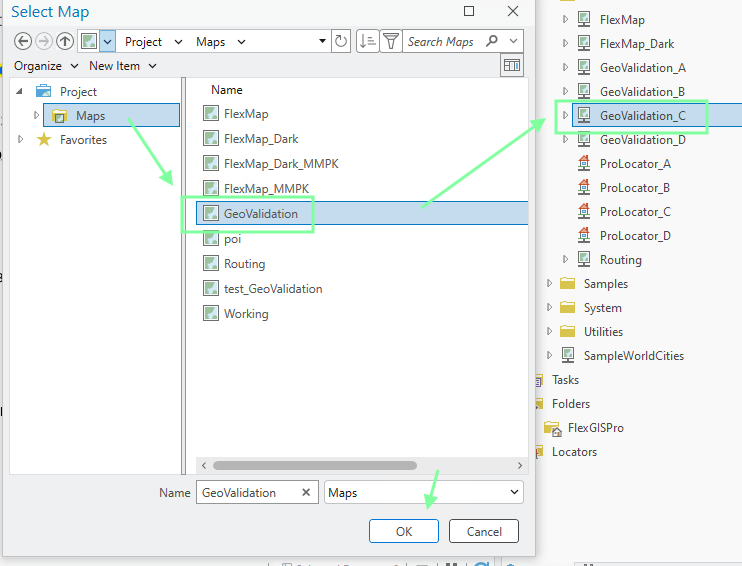Expand the Samples folder in Catalog

coord(549,284)
